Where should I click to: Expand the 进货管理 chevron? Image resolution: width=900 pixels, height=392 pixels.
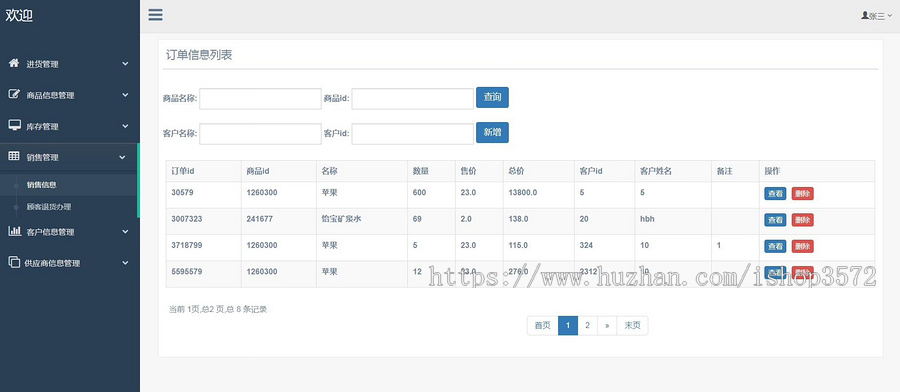point(125,64)
